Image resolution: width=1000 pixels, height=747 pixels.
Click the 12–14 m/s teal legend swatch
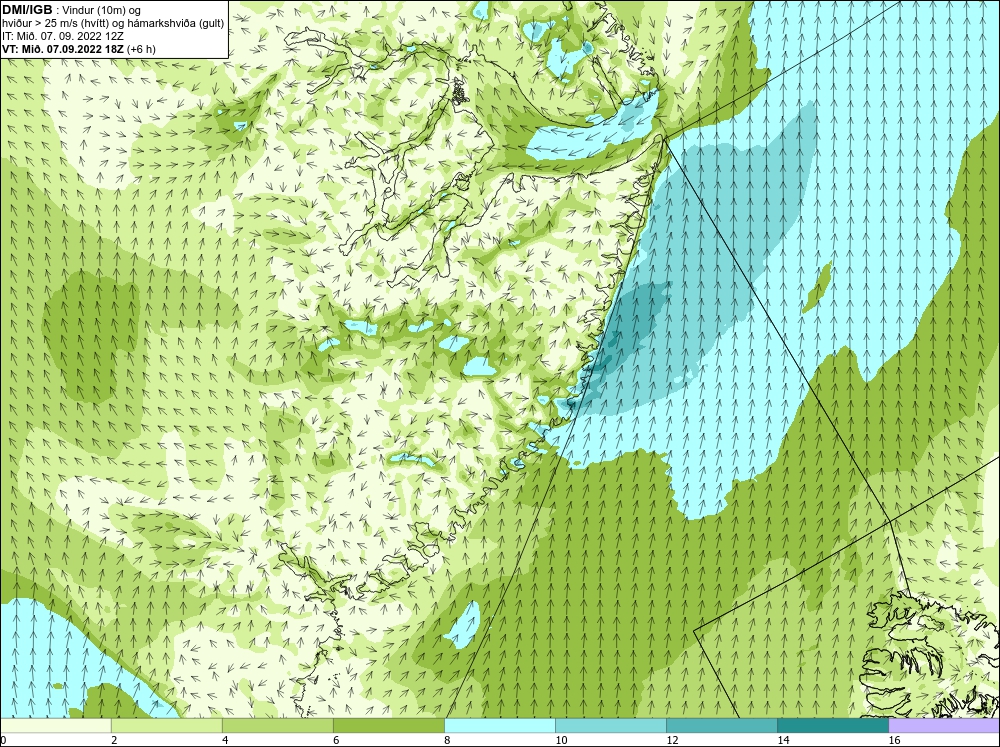coord(721,726)
